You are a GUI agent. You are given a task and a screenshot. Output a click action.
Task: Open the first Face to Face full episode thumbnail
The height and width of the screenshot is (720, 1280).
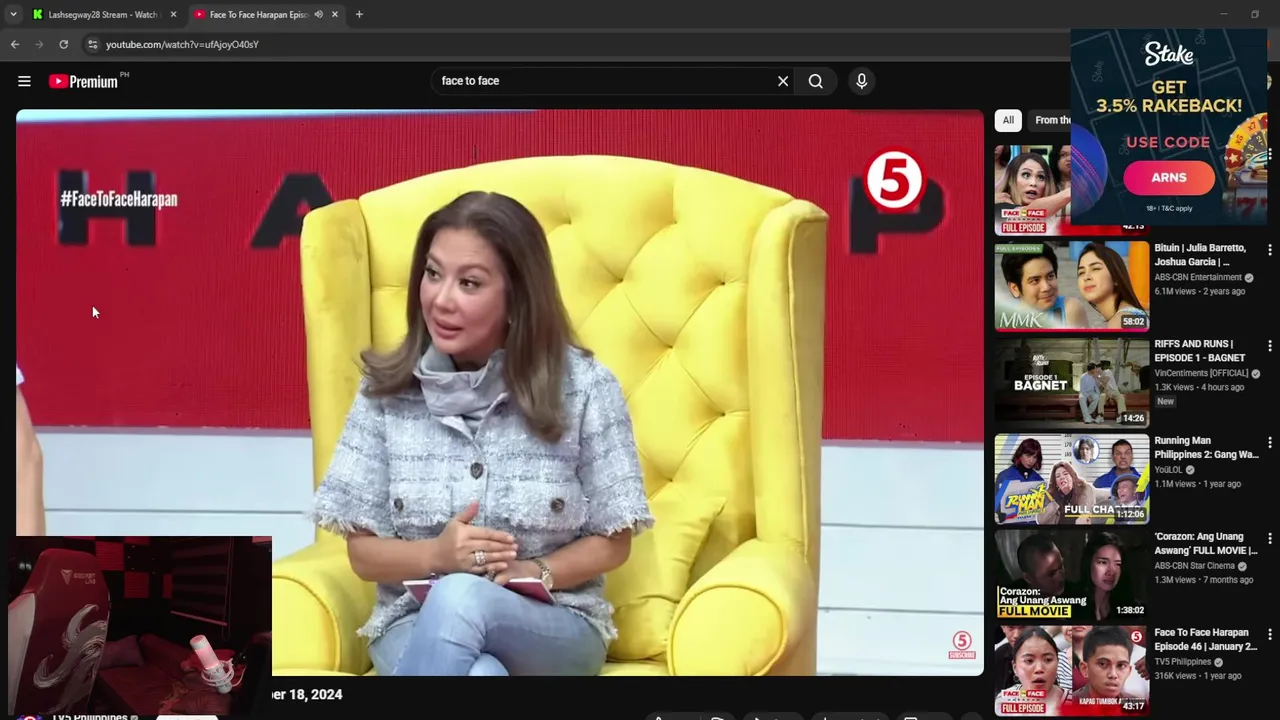click(1032, 190)
